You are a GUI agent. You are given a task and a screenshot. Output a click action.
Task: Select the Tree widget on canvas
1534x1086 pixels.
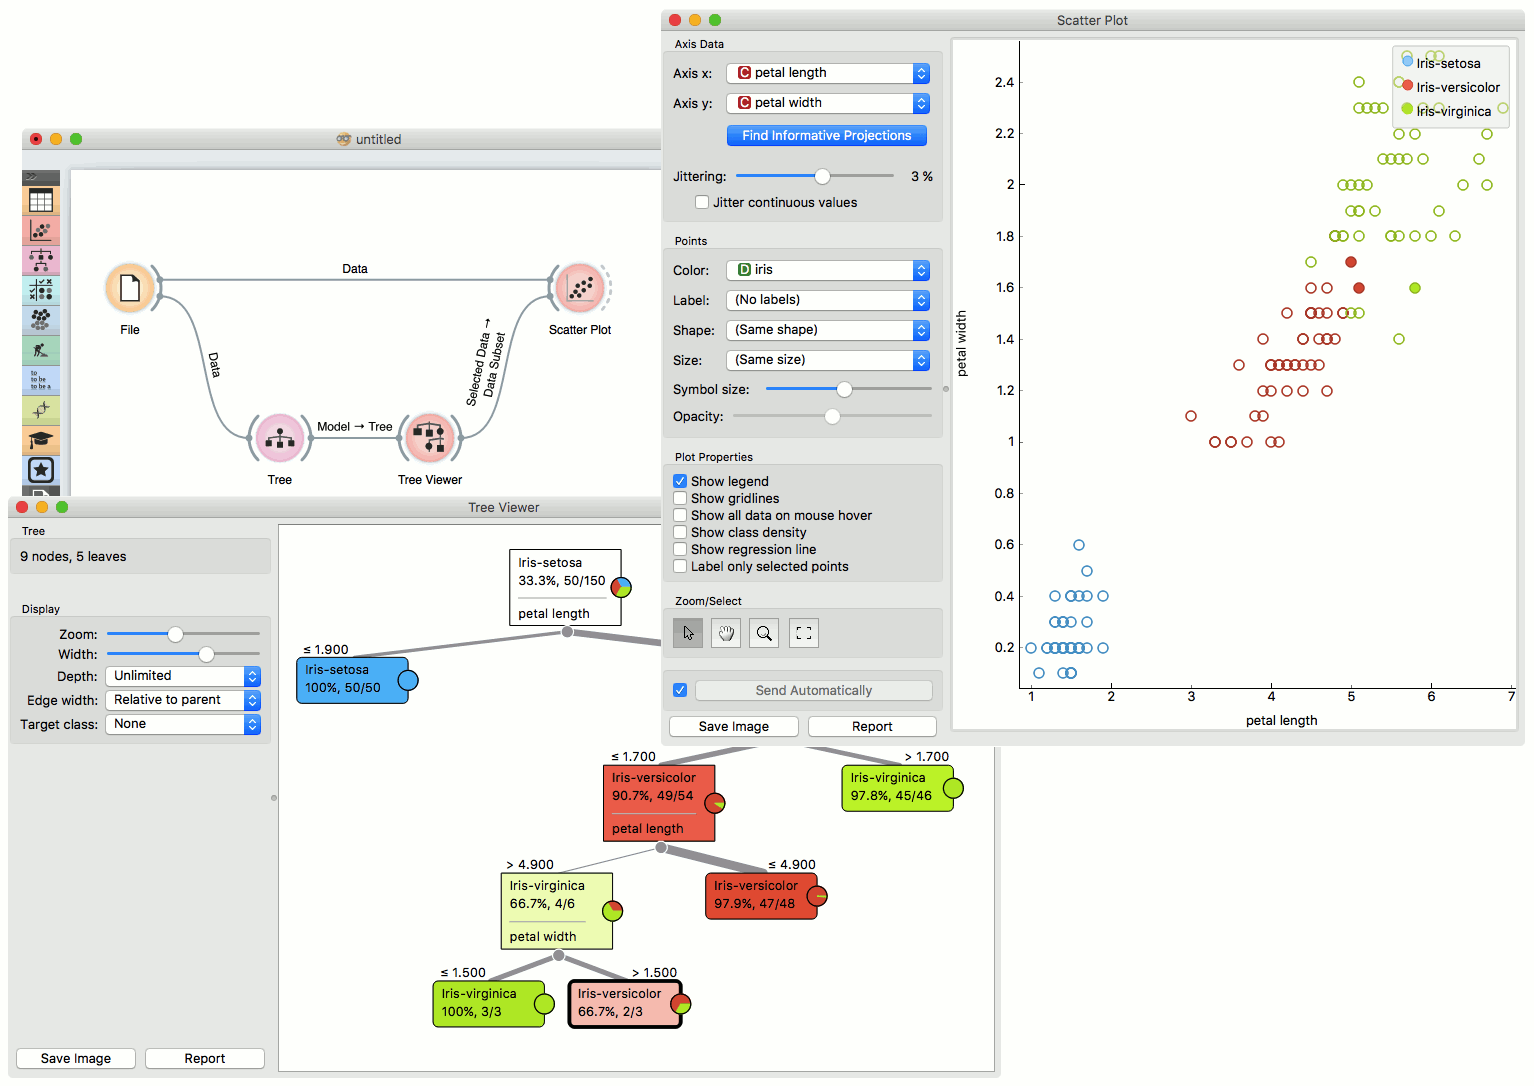pyautogui.click(x=280, y=438)
